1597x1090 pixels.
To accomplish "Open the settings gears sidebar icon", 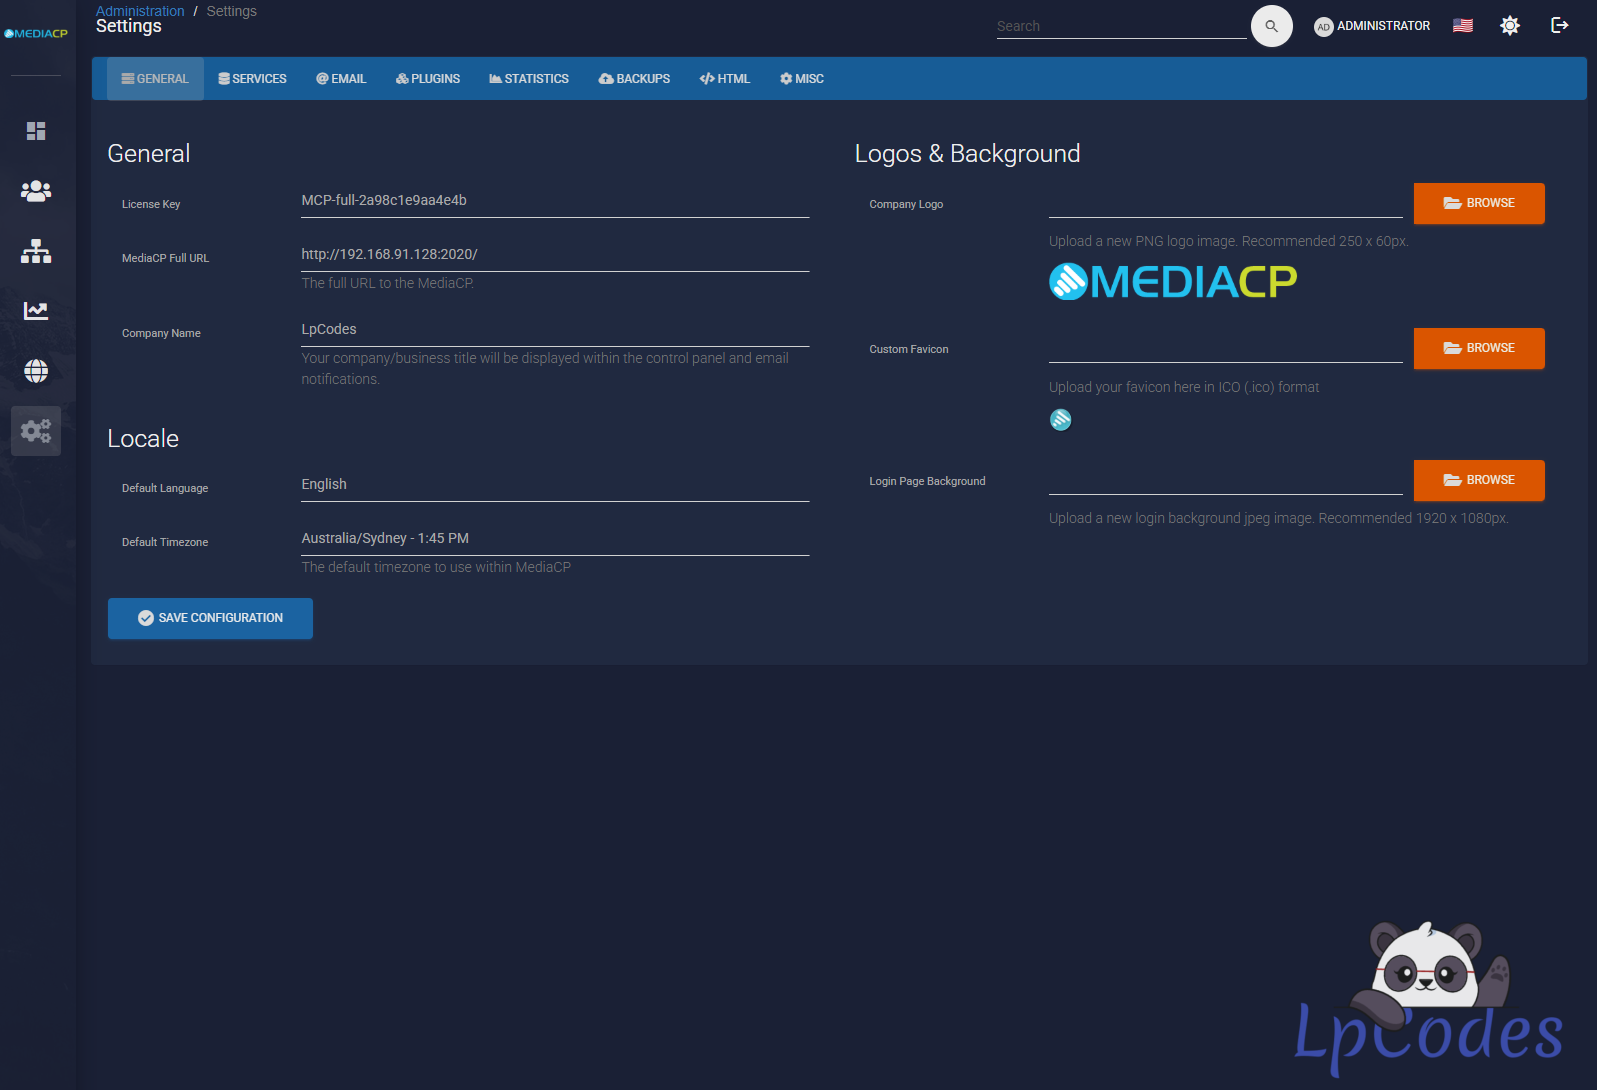I will (36, 431).
